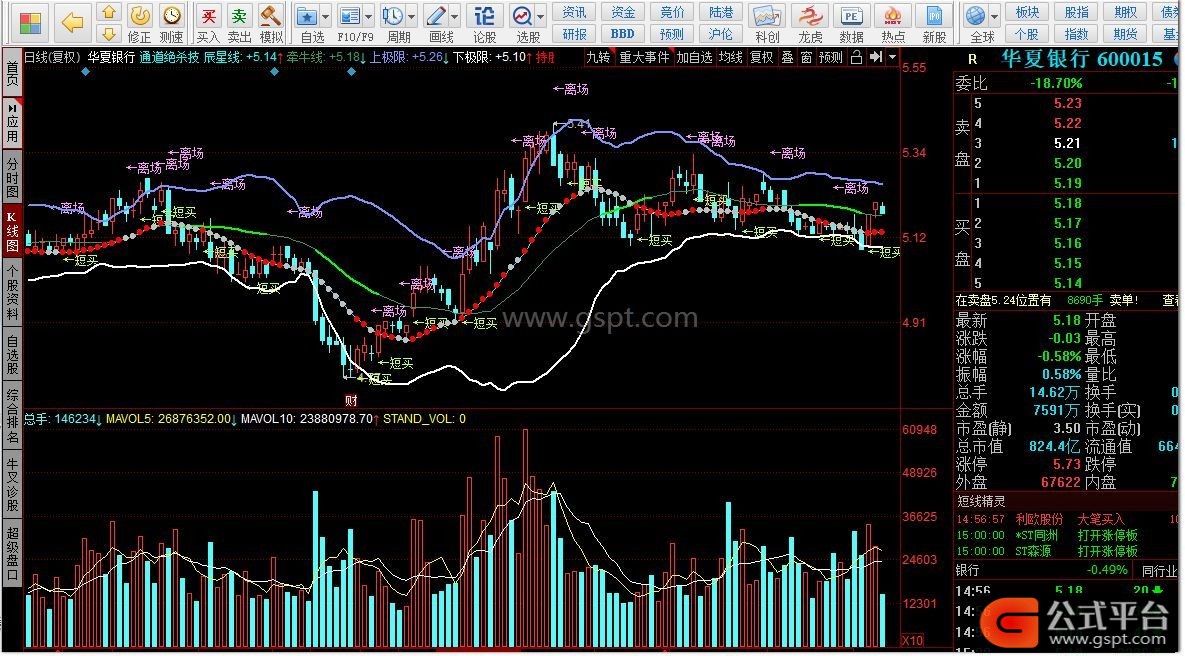This screenshot has width=1185, height=656.
Task: Switch to the 分时图 sidebar tab
Action: tap(12, 176)
